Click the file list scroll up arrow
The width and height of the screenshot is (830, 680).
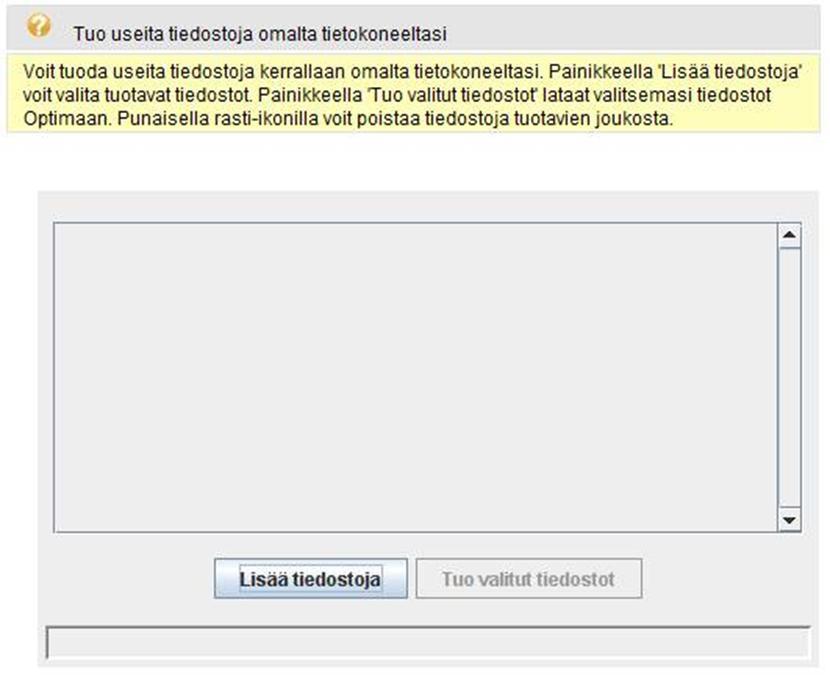pos(789,235)
